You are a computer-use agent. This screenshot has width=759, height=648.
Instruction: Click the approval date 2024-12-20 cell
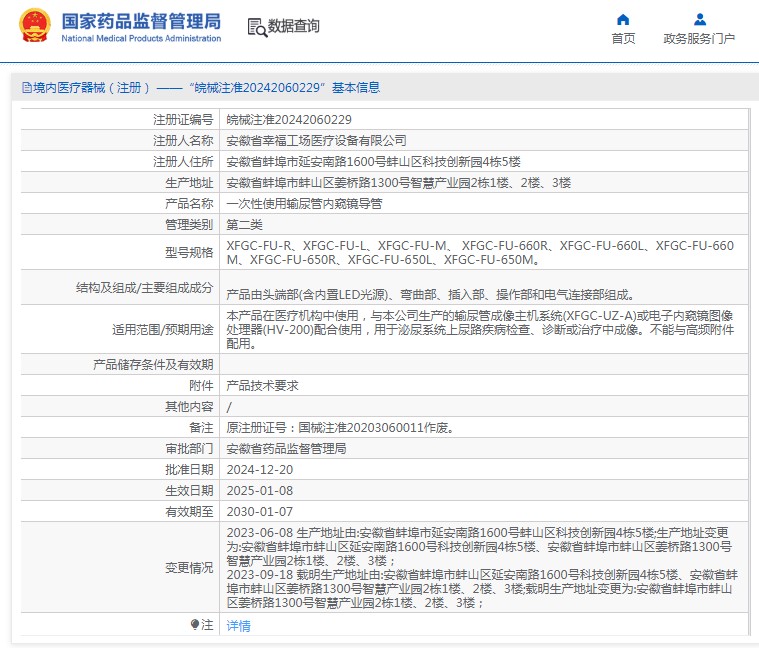pyautogui.click(x=484, y=469)
